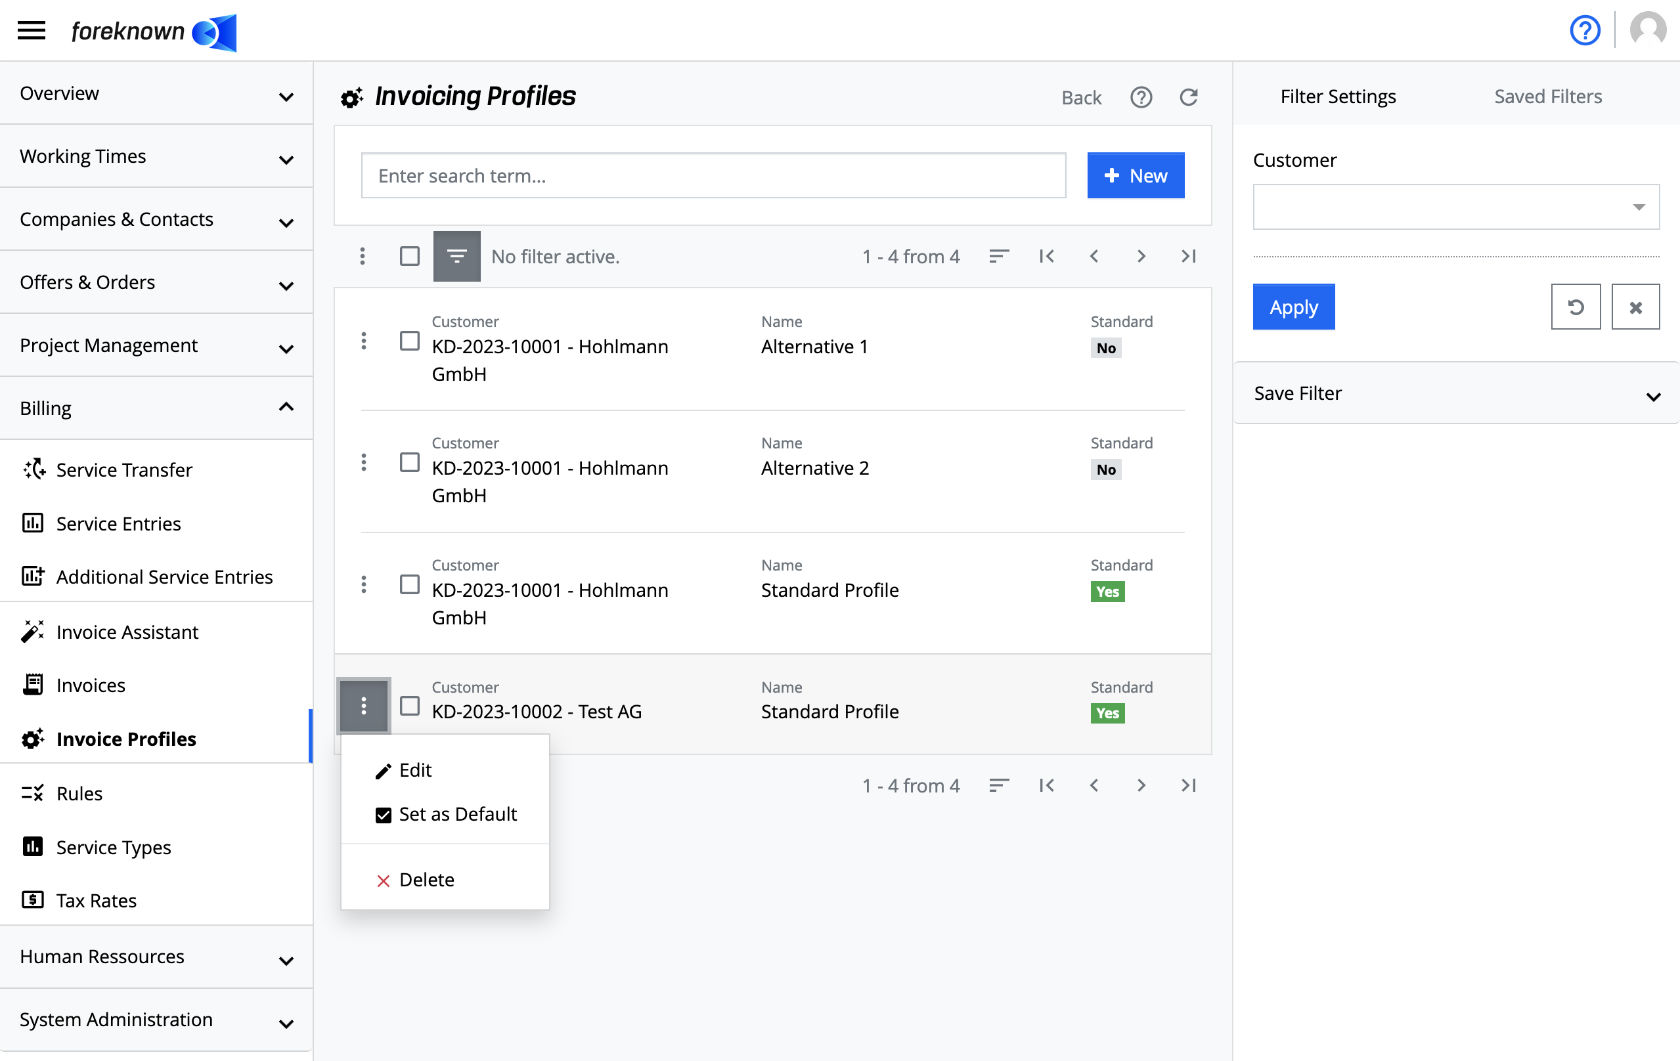
Task: Expand the System Administration section
Action: tap(157, 1020)
